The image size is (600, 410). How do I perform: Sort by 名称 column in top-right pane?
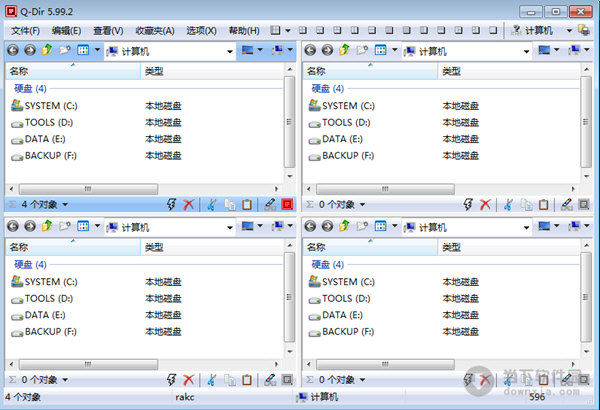pos(370,71)
